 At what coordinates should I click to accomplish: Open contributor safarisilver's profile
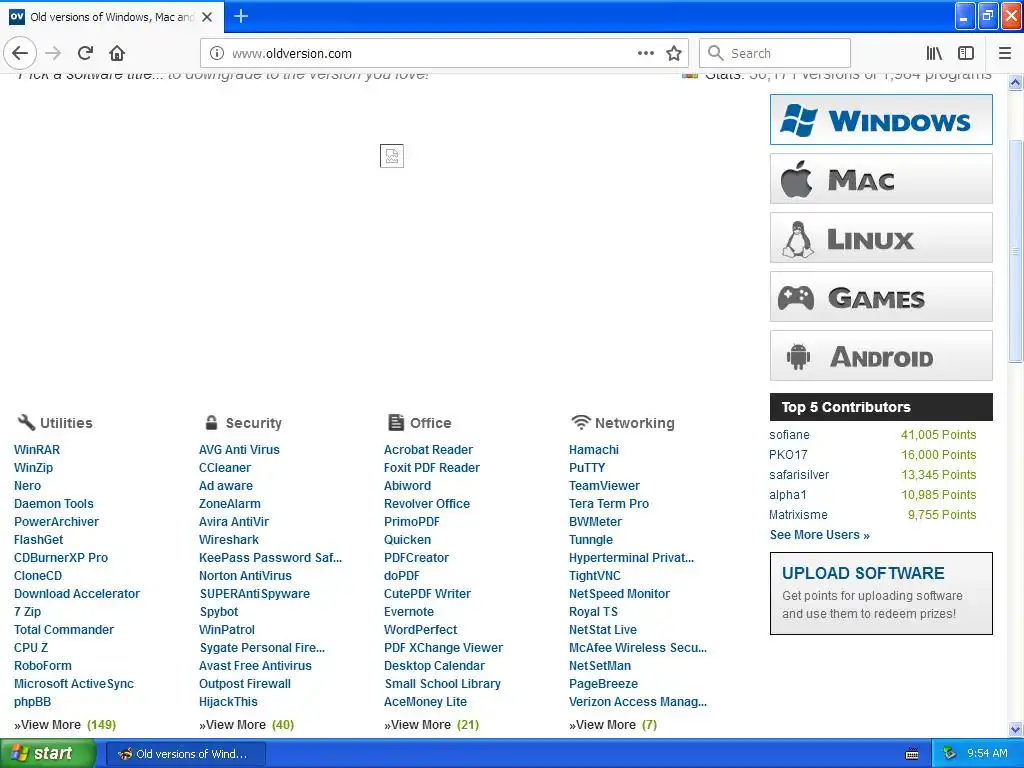(799, 475)
